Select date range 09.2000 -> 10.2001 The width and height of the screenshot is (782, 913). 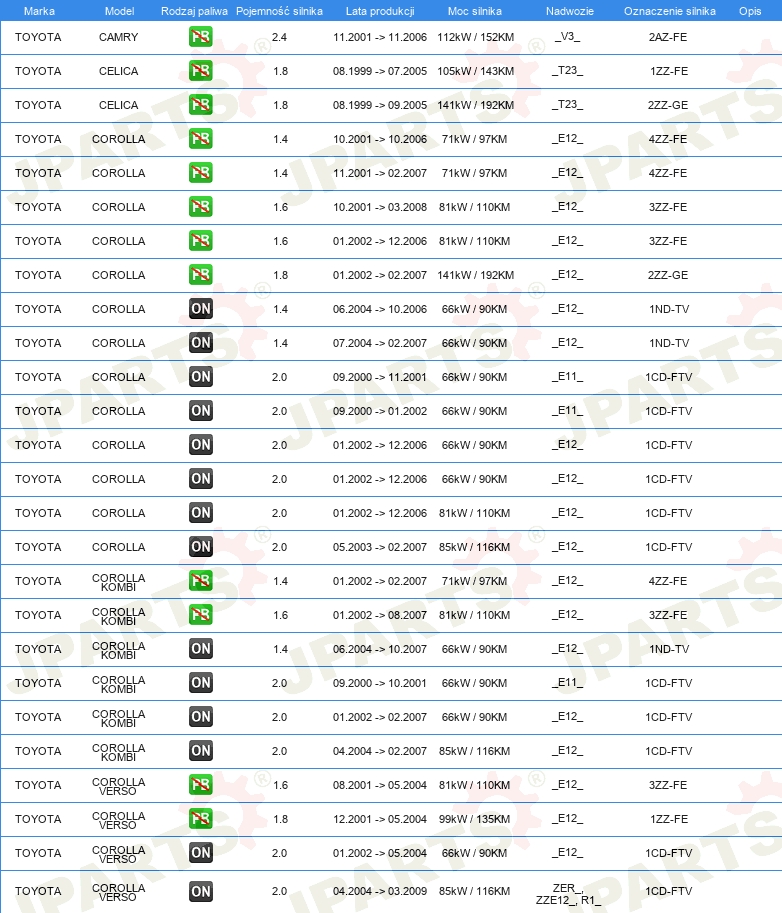coord(380,683)
